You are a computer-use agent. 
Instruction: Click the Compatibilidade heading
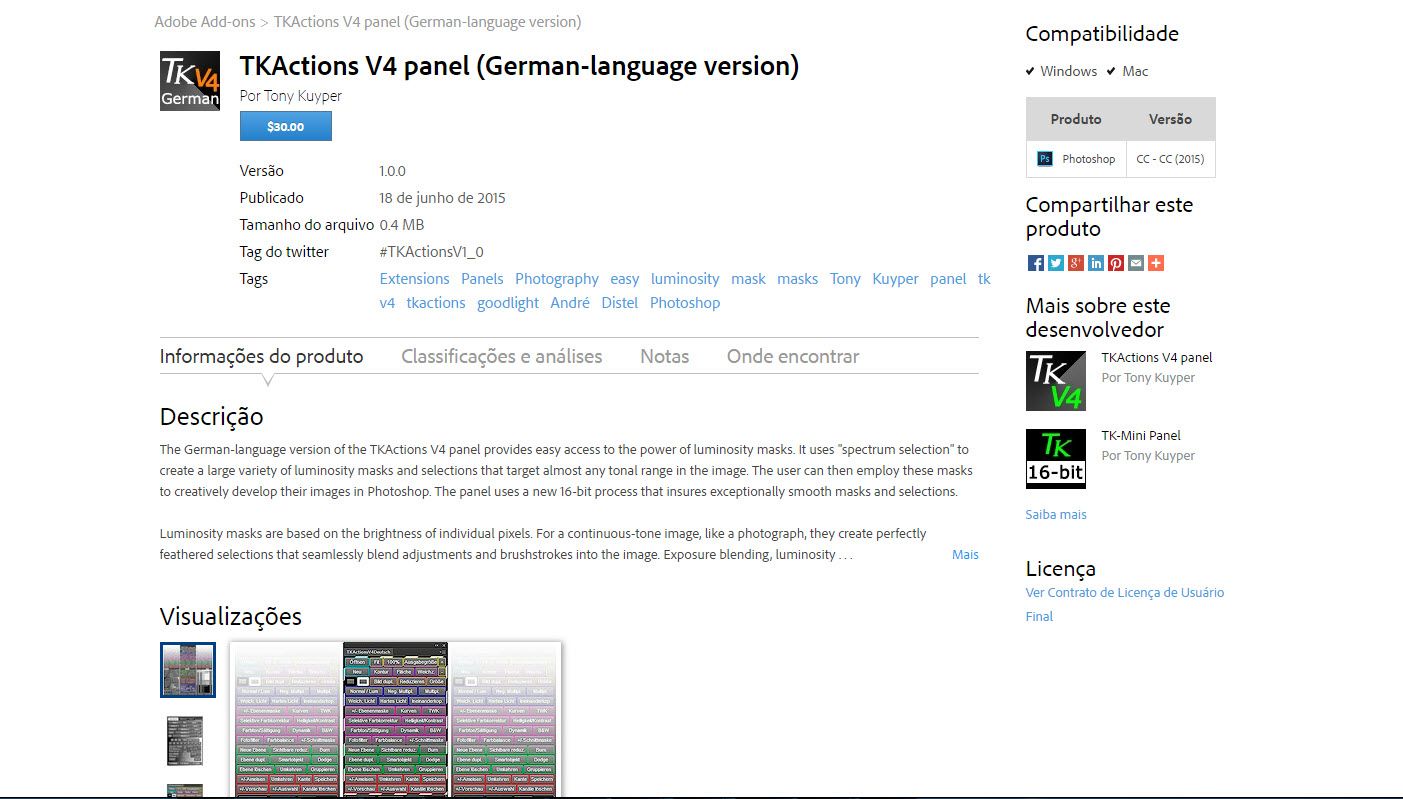click(x=1102, y=34)
